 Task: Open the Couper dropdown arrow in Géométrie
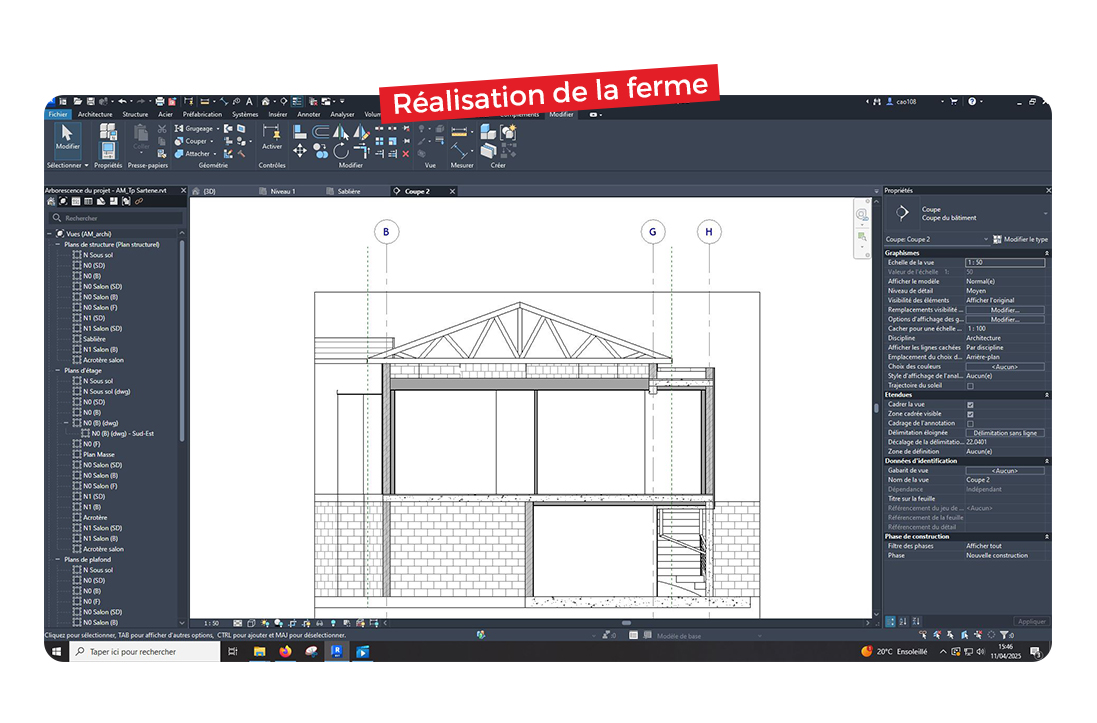coord(211,141)
